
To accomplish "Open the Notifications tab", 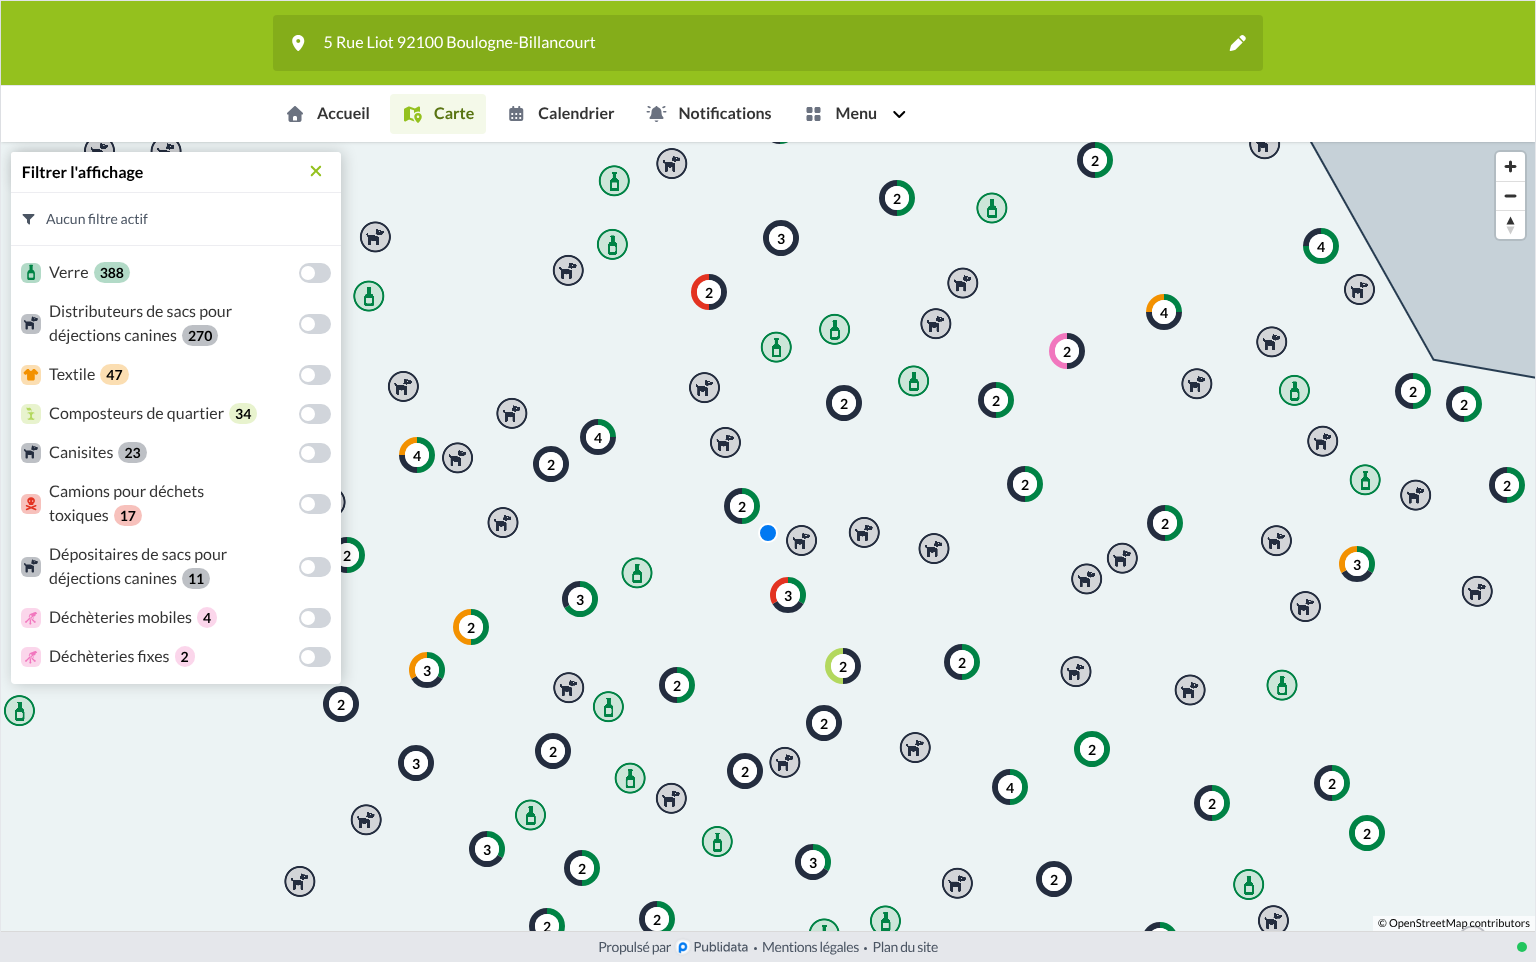I will 709,114.
